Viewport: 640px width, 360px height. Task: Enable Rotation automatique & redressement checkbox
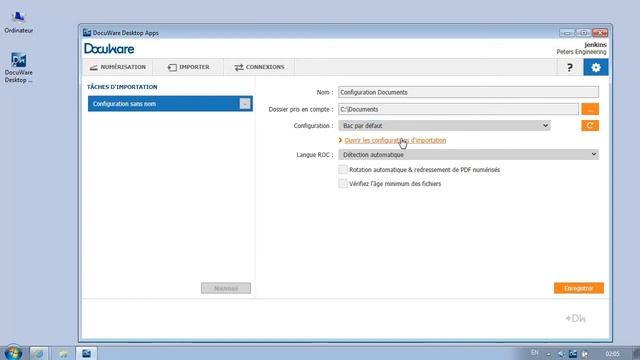point(343,169)
